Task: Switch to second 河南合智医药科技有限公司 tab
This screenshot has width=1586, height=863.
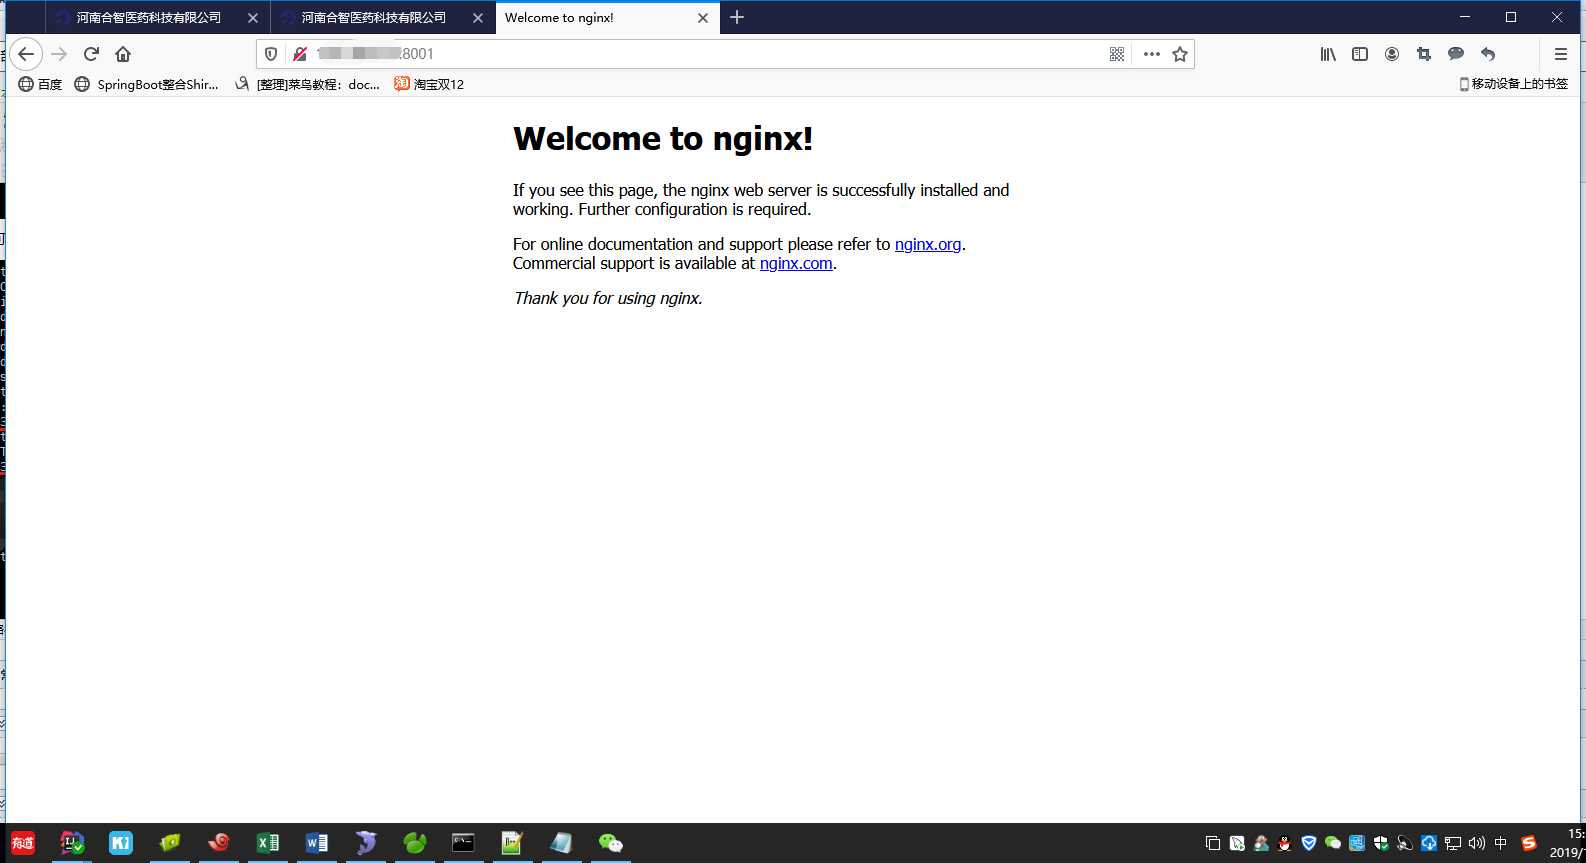Action: tap(382, 17)
